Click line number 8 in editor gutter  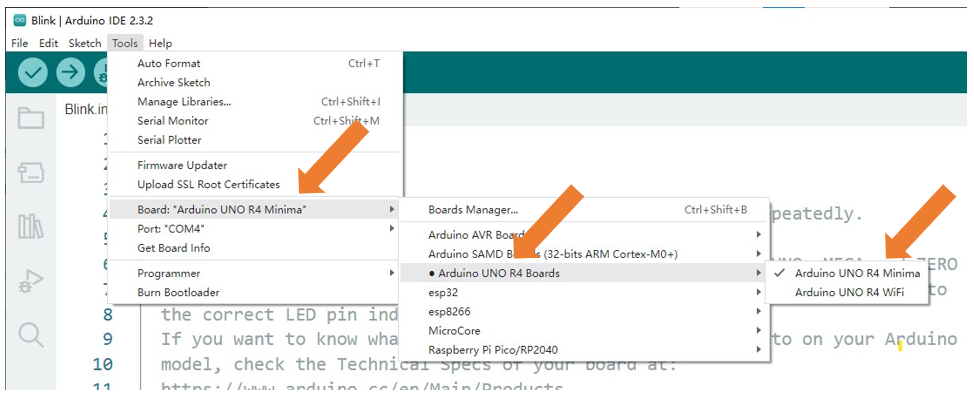pos(107,315)
